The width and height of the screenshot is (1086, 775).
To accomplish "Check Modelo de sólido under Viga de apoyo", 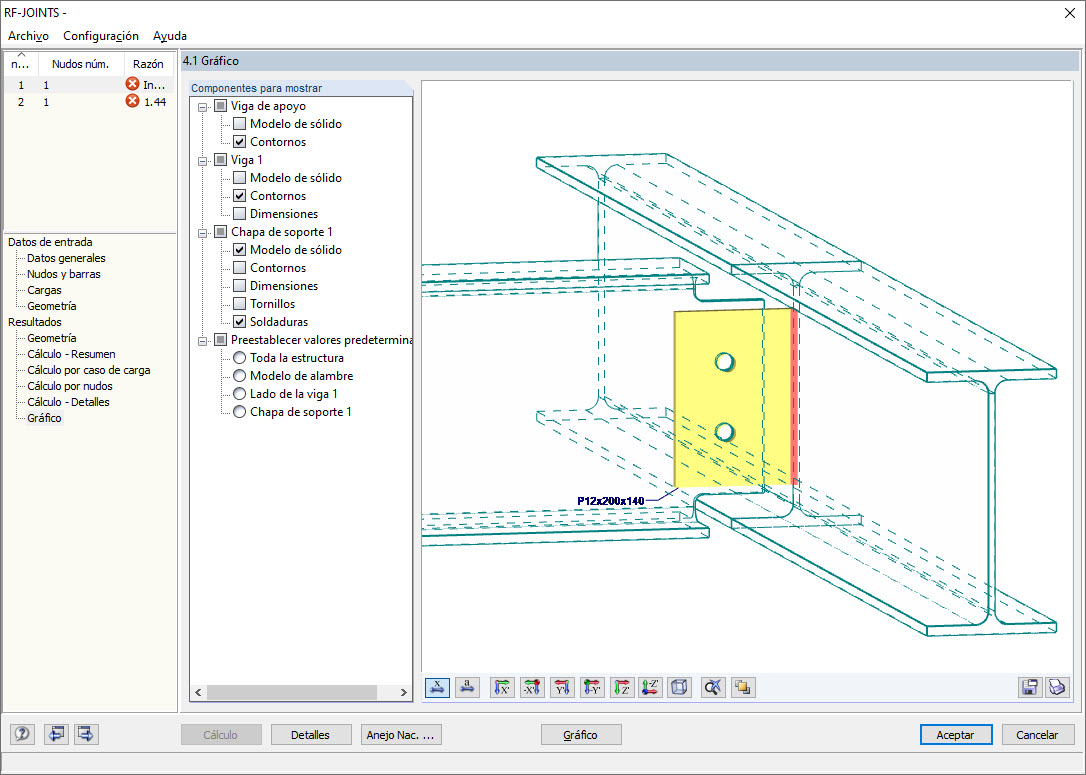I will (239, 124).
